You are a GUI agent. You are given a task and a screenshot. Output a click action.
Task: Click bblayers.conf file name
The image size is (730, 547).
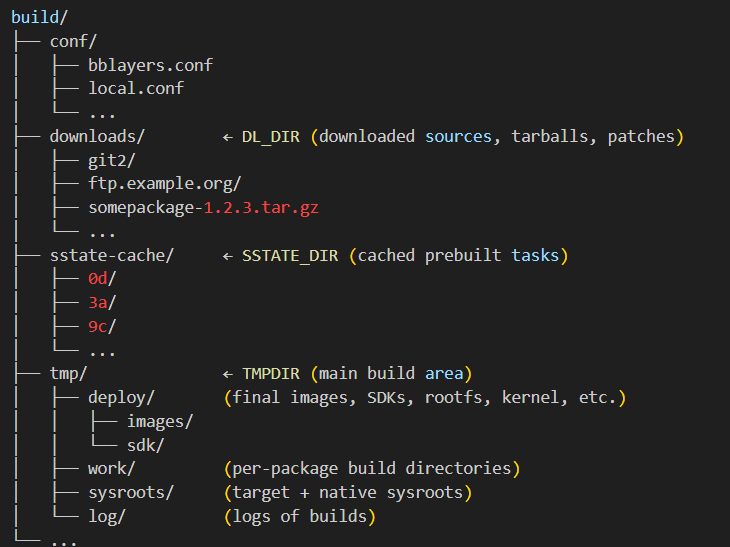(x=150, y=65)
